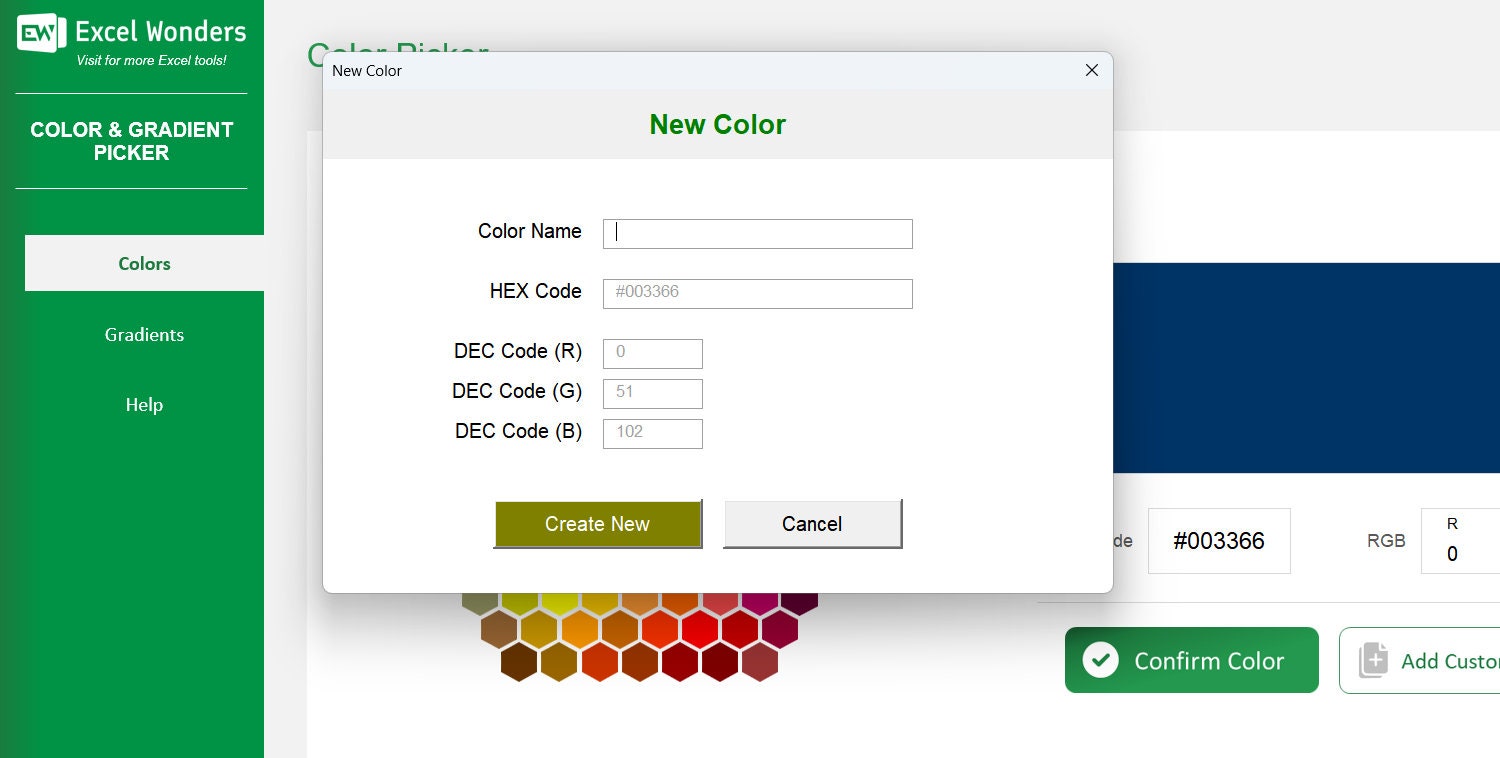Click inside the Color Name text field
The width and height of the screenshot is (1500, 758).
point(757,233)
